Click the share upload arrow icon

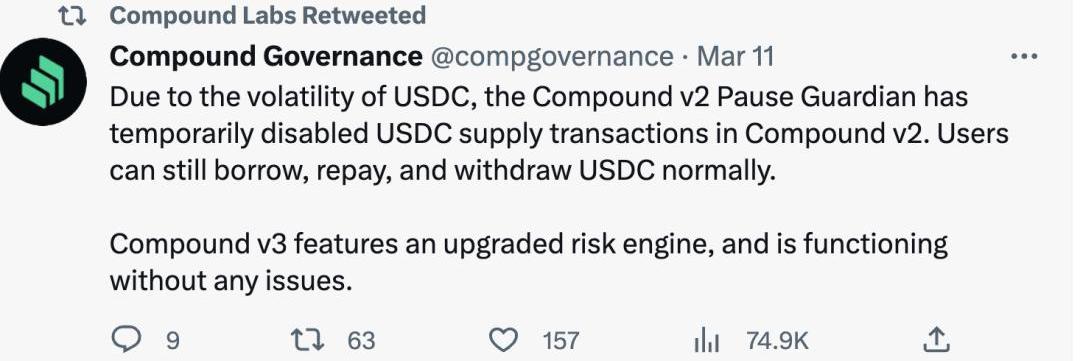point(936,339)
